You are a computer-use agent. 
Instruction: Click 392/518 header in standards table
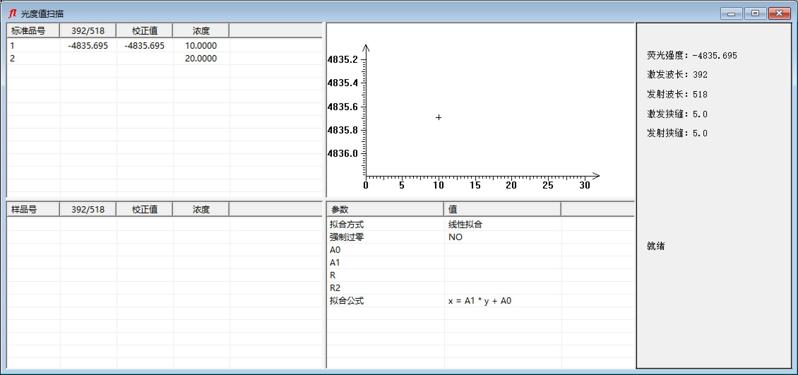point(88,31)
